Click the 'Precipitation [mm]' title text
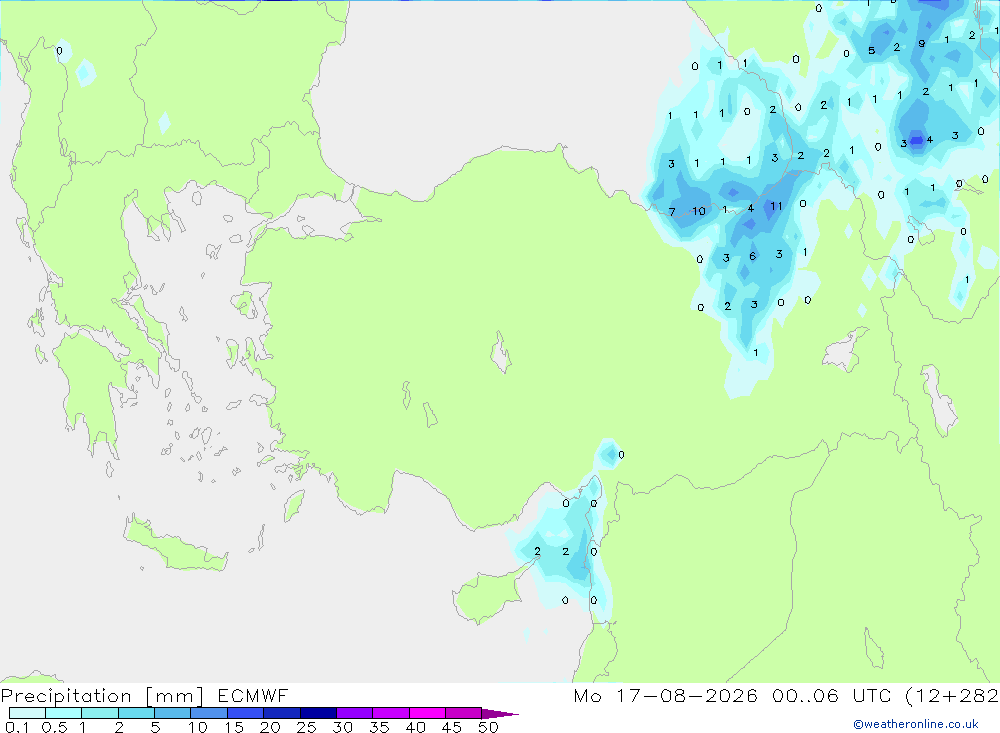1000x733 pixels. (102, 695)
